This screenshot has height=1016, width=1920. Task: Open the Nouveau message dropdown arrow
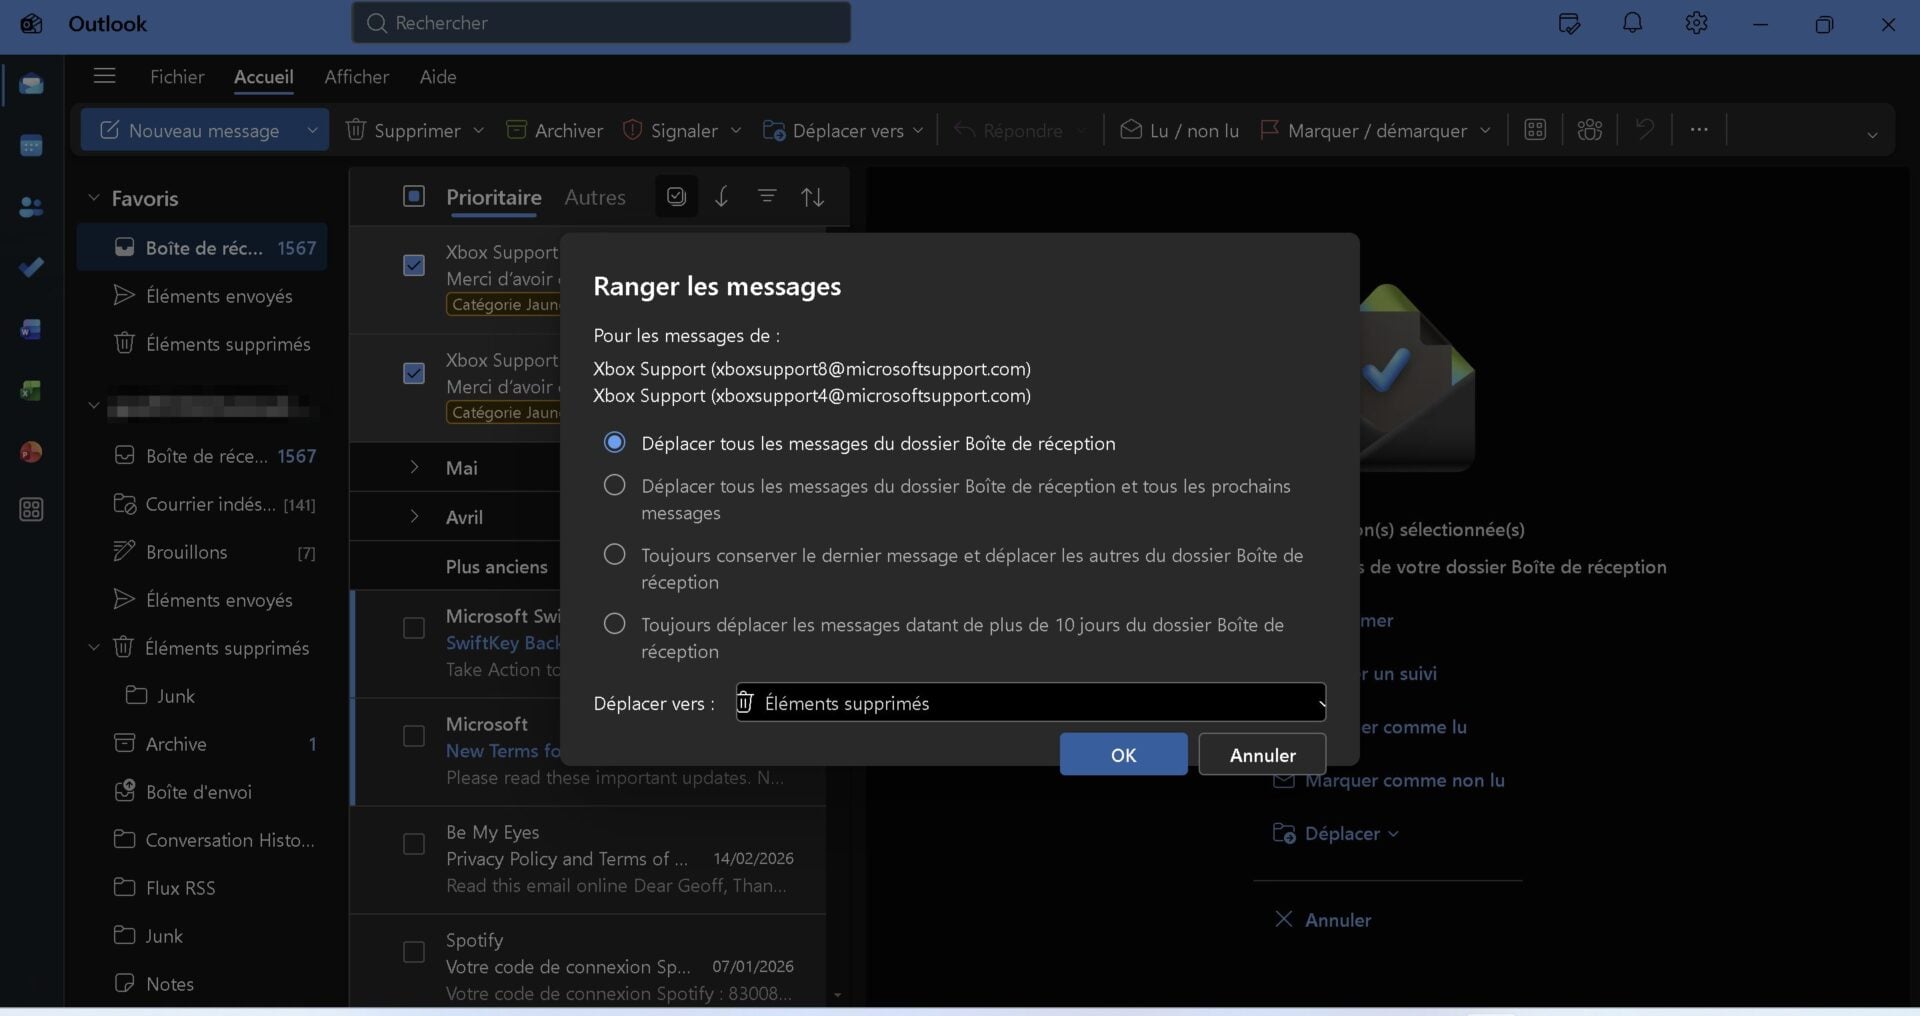point(312,130)
